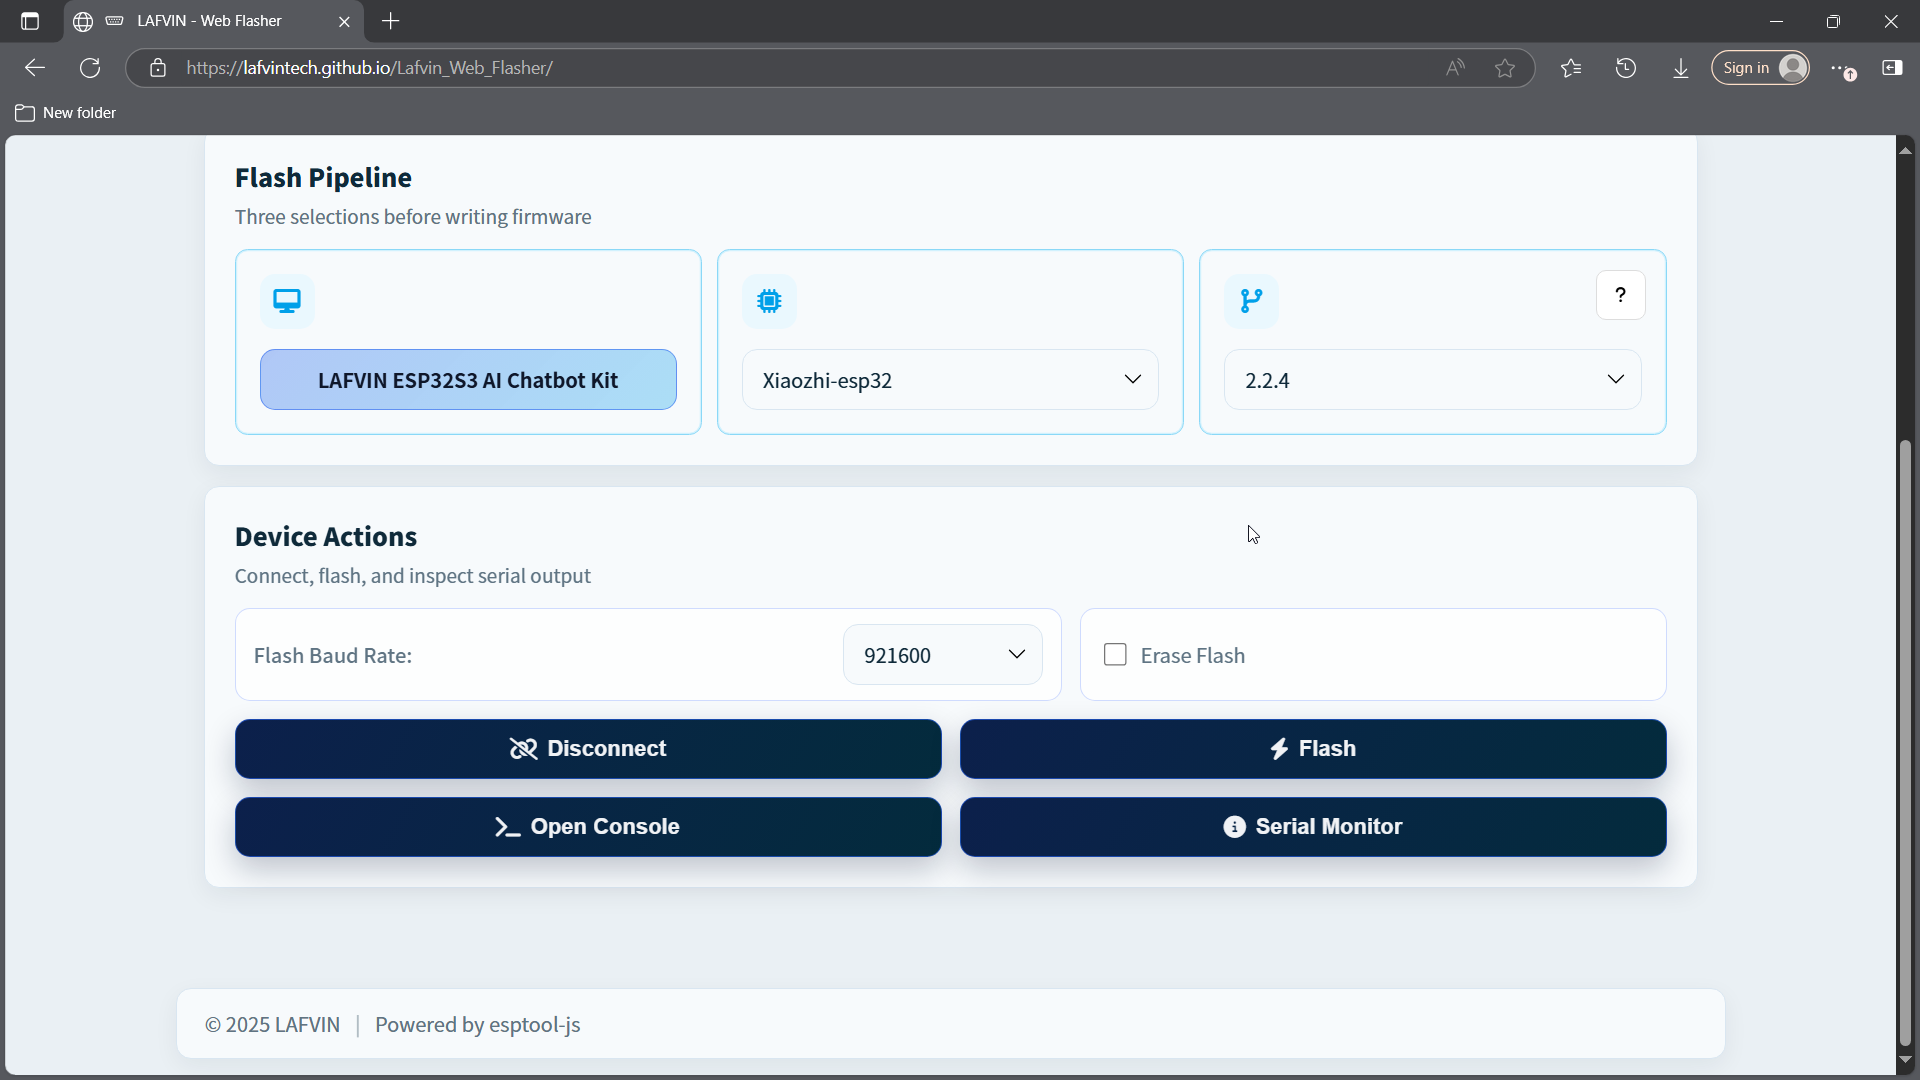The image size is (1920, 1080).
Task: Sign in to the browser profile
Action: click(1760, 68)
